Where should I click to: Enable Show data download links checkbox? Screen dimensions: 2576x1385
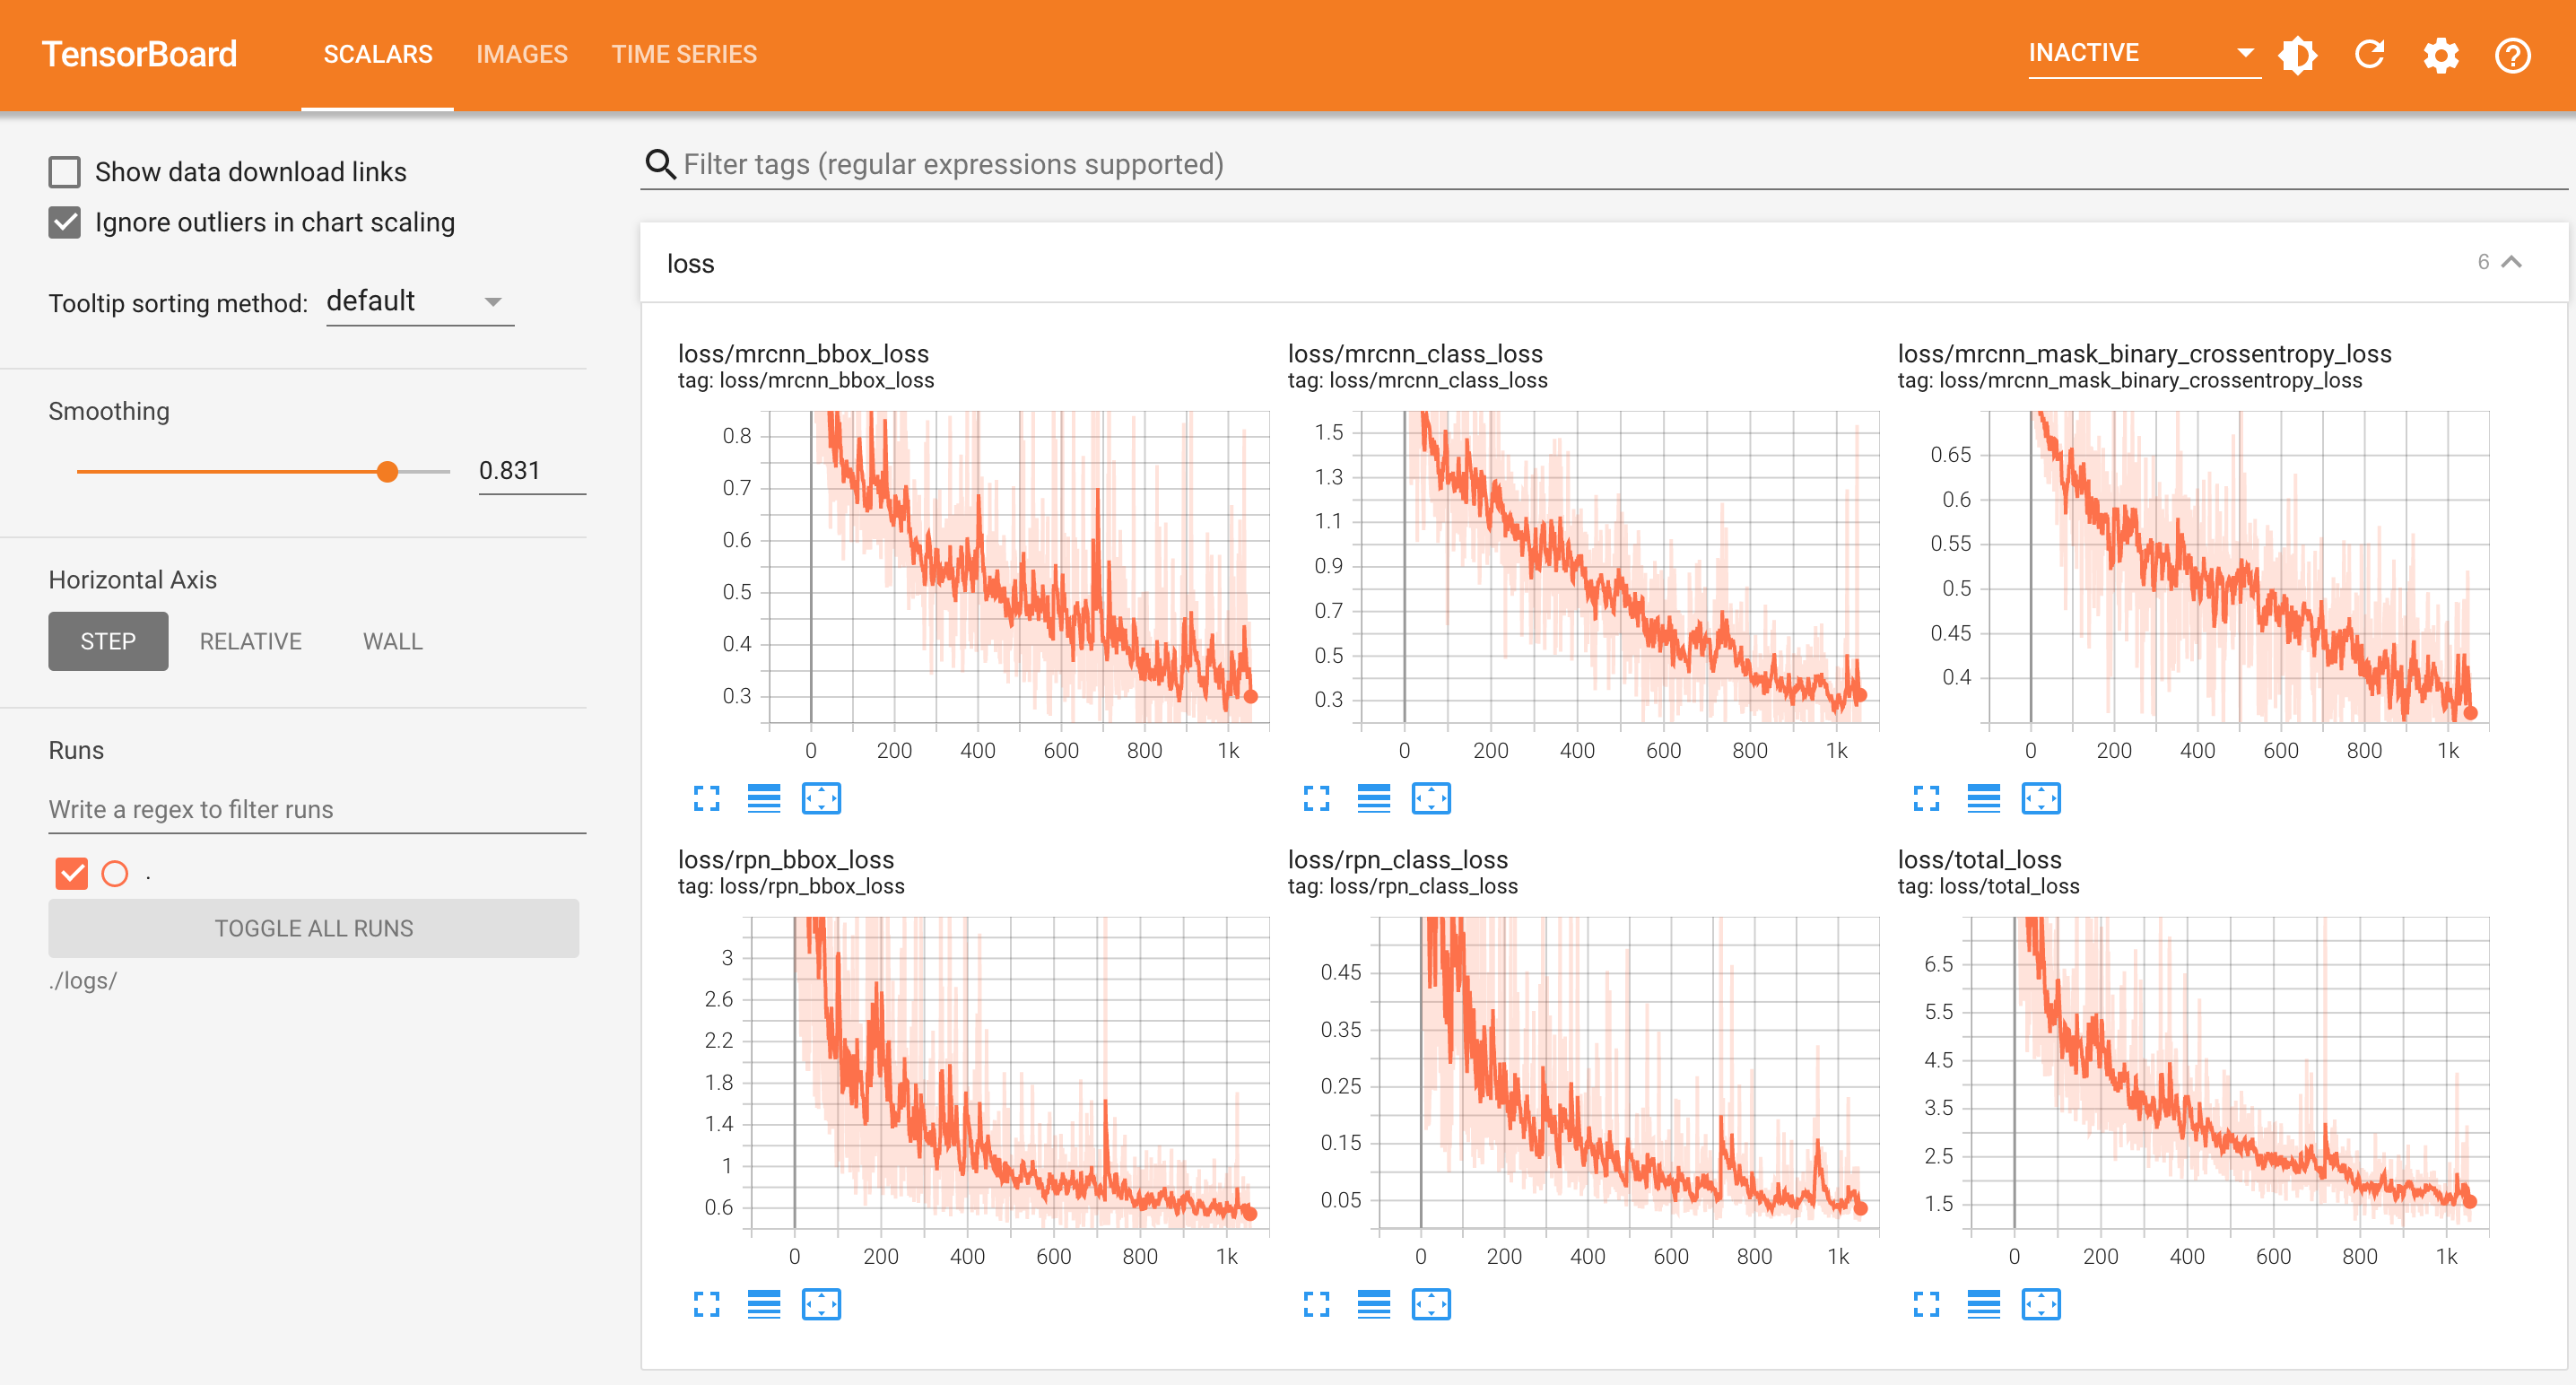click(65, 172)
